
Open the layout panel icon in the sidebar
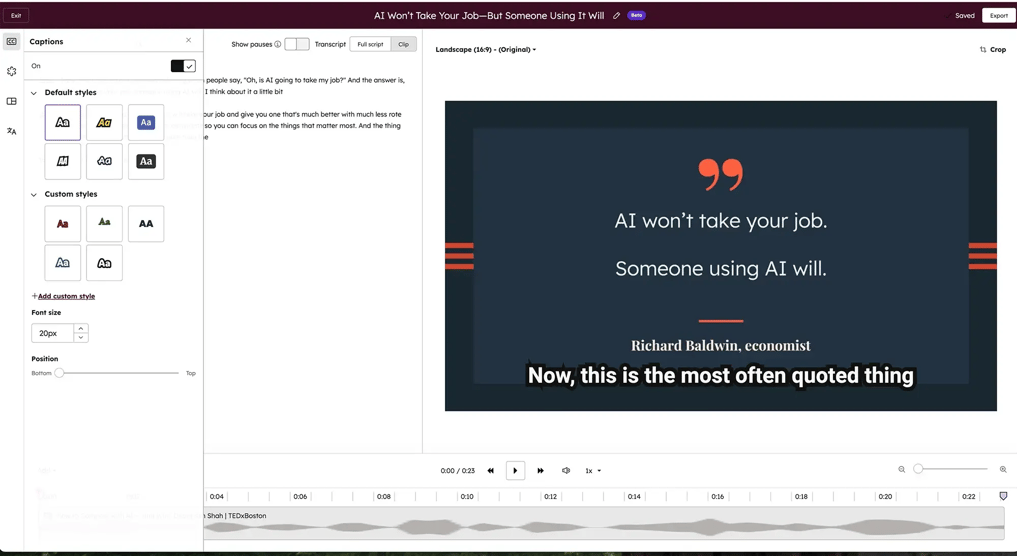click(x=11, y=101)
